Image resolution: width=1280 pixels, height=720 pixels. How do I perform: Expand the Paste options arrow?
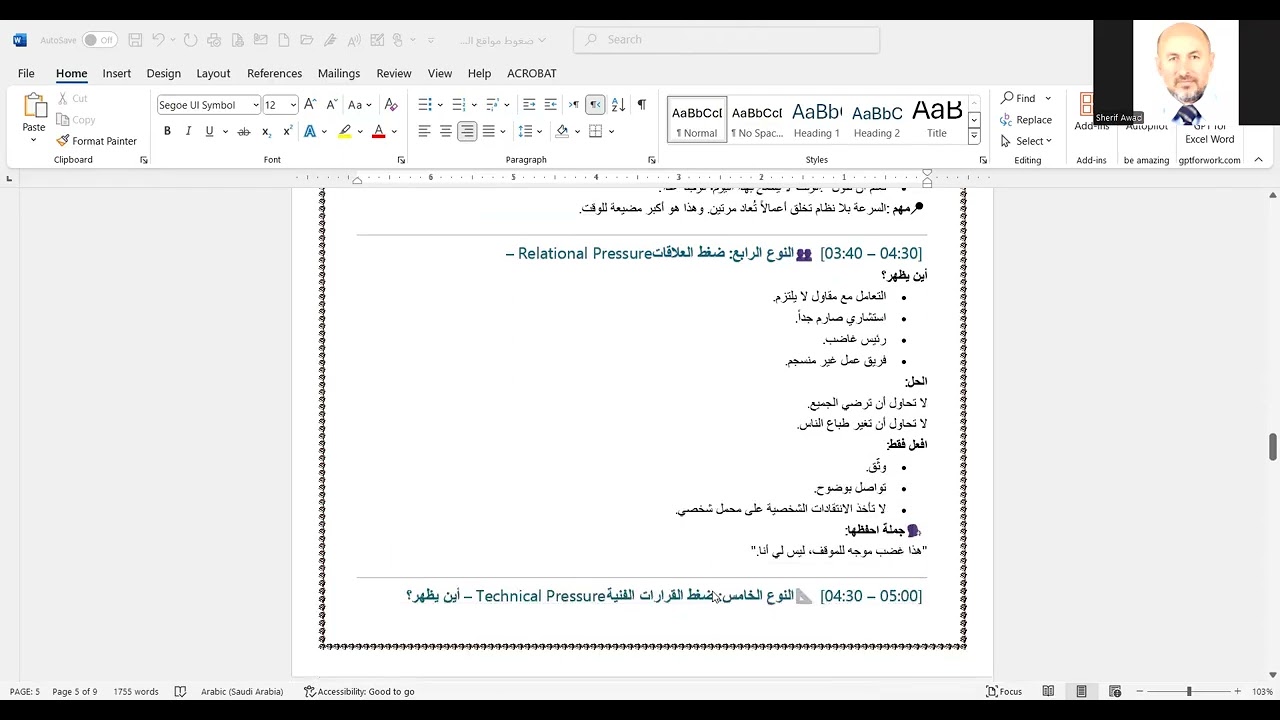coord(34,139)
